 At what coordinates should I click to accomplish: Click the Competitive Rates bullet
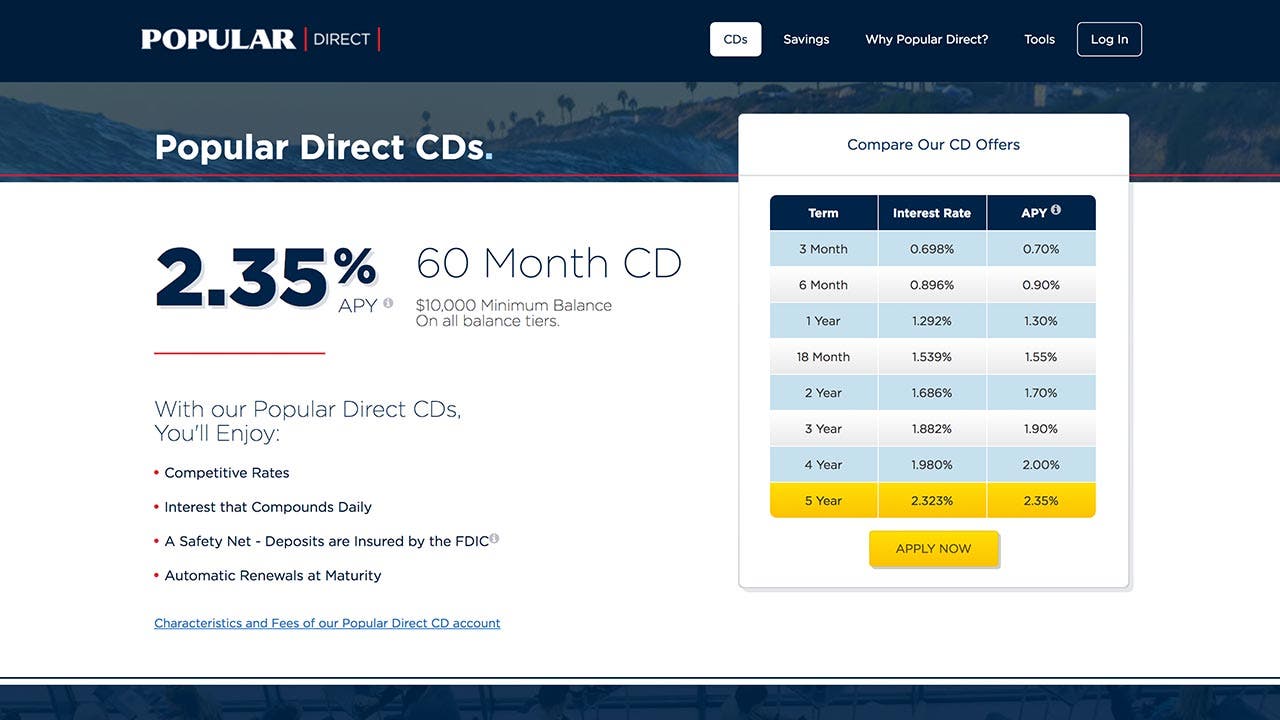(227, 473)
